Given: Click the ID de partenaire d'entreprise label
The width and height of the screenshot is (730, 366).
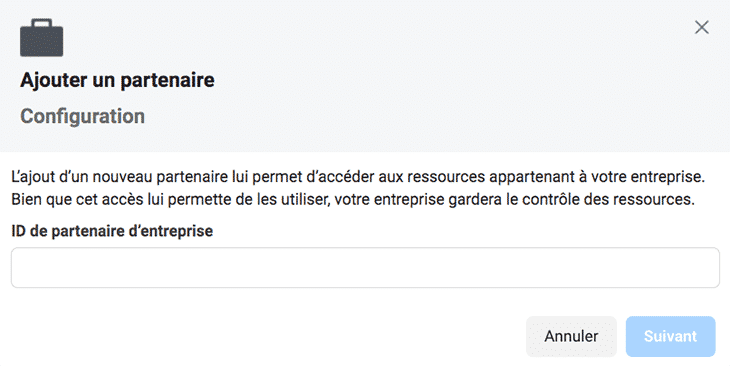Looking at the screenshot, I should (112, 231).
